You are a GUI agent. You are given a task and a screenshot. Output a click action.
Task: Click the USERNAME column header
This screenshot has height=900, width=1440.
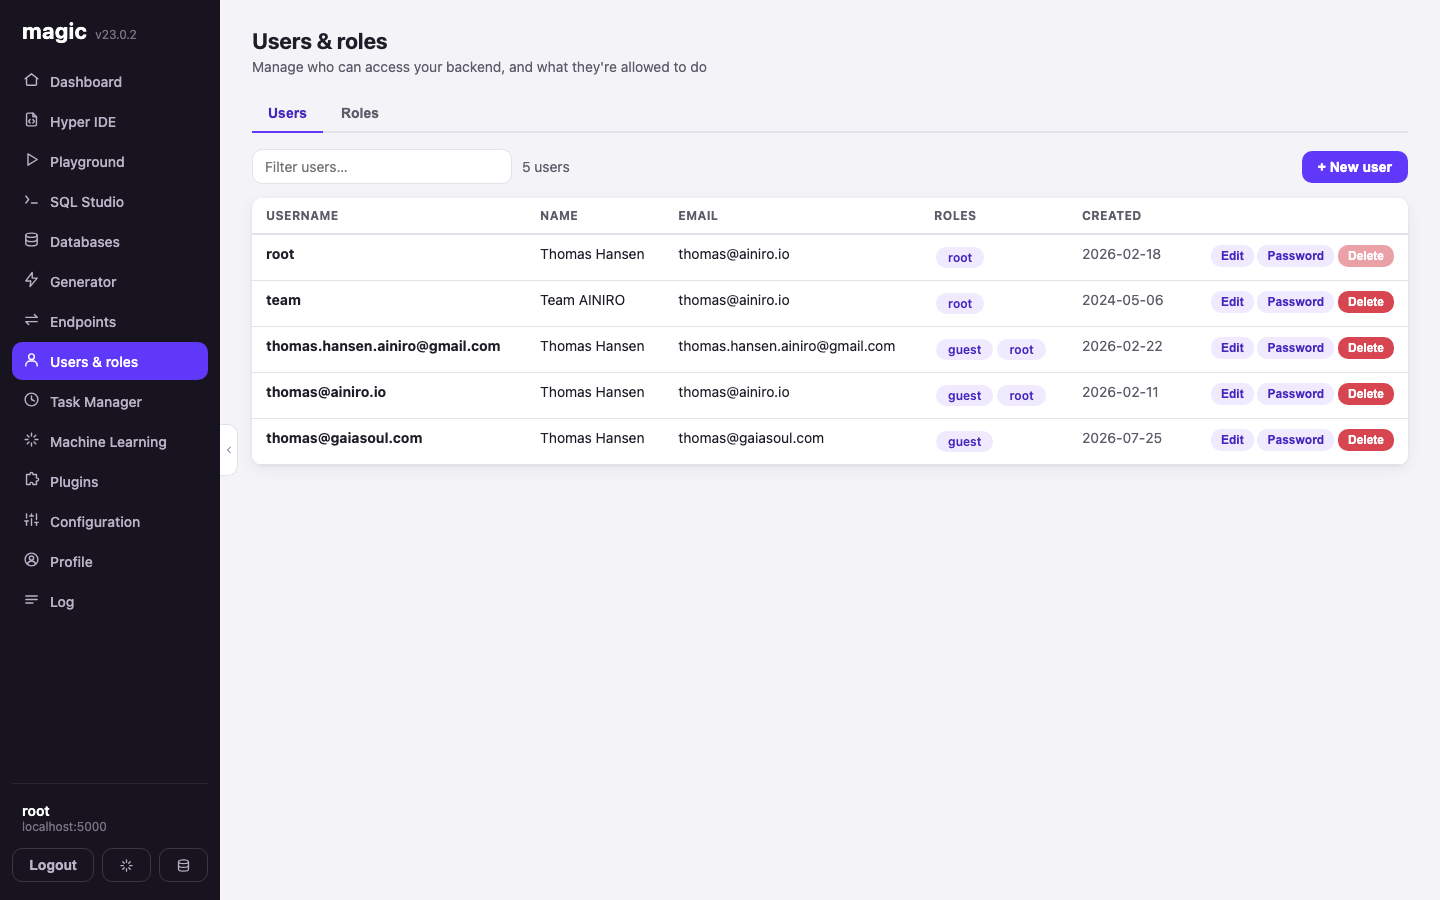click(302, 216)
